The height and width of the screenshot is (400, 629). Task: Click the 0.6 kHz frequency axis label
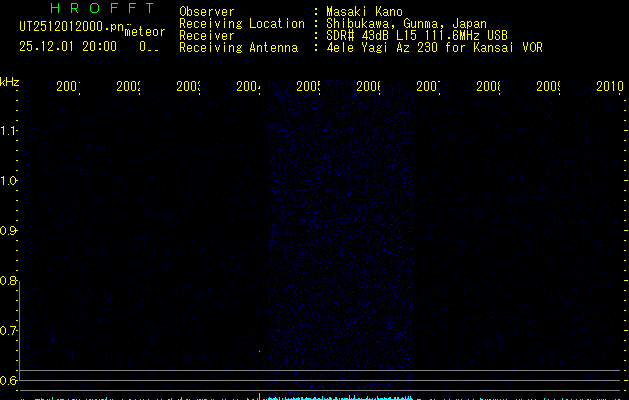[x=8, y=380]
